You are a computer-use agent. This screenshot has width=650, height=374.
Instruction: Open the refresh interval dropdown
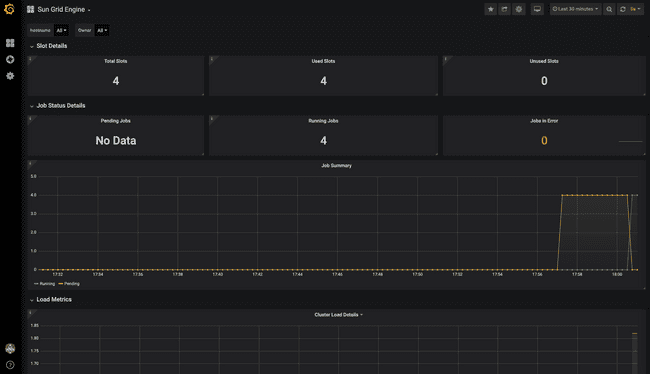click(635, 9)
